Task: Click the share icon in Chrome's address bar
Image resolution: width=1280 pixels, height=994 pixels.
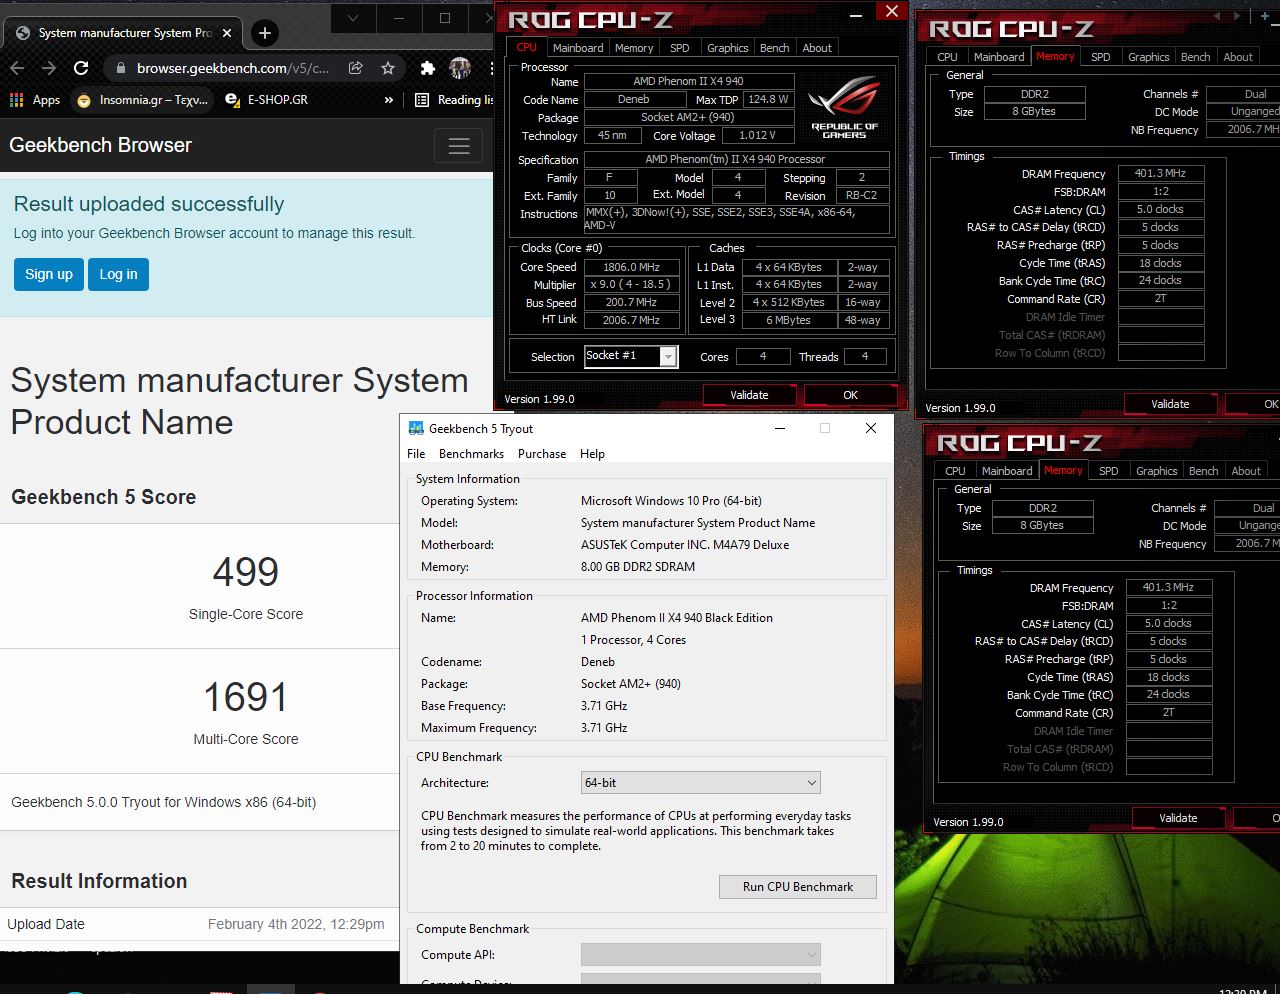Action: pyautogui.click(x=355, y=68)
